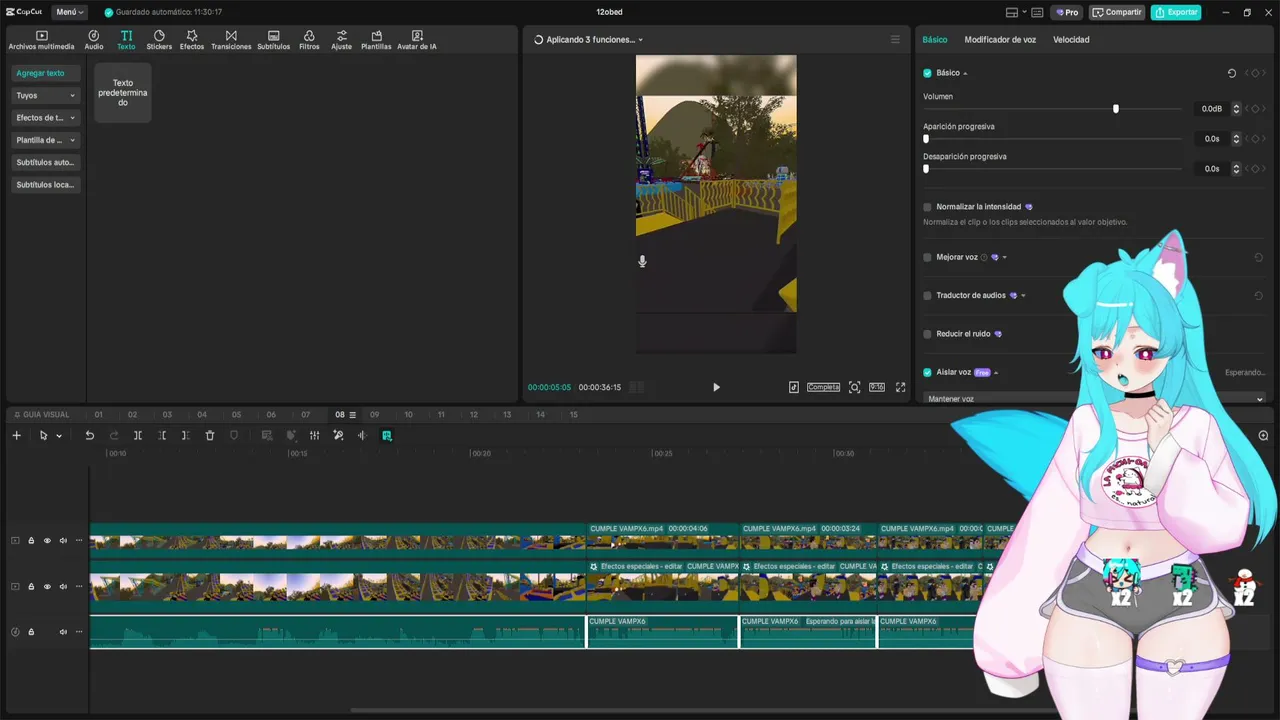Enable Reducir el ruido checkbox
The width and height of the screenshot is (1280, 720).
tap(927, 334)
